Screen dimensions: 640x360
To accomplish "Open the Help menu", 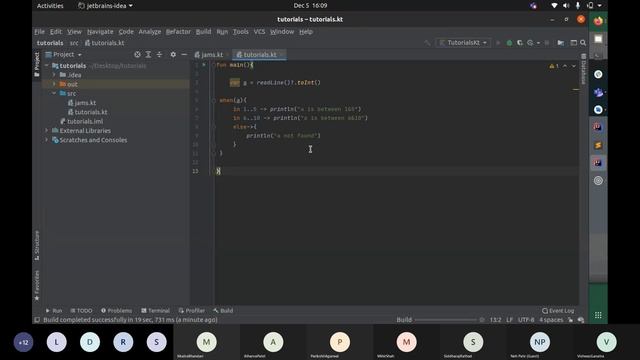I will click(306, 31).
